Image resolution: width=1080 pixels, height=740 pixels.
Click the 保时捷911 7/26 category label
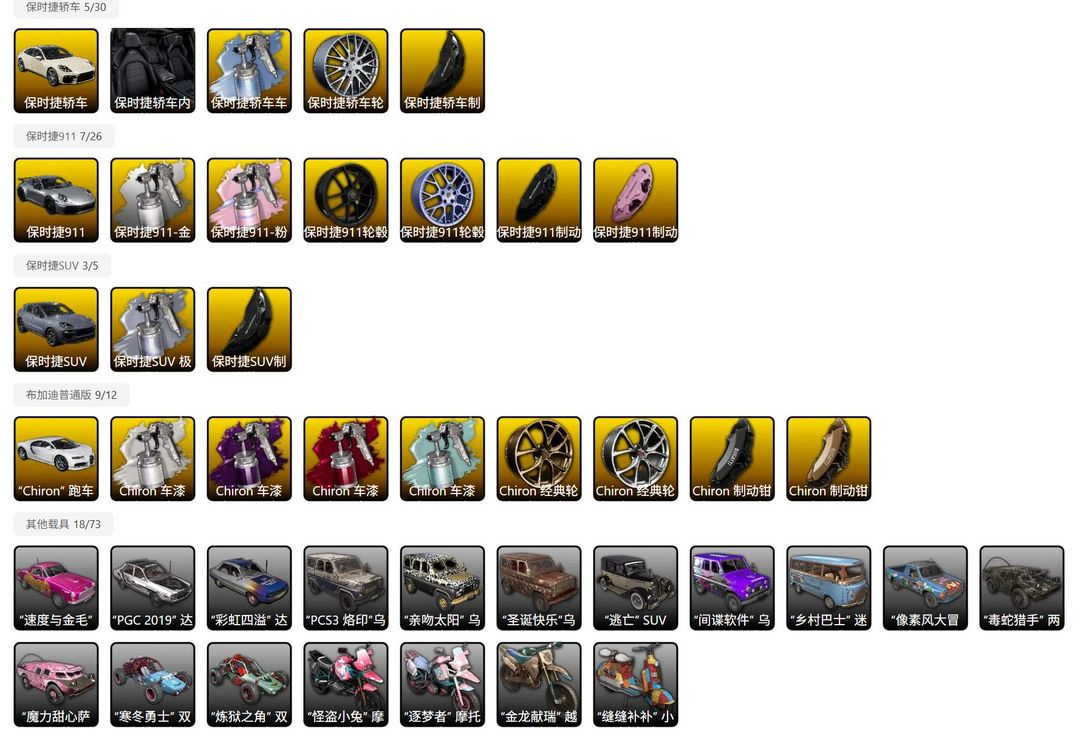click(x=63, y=136)
